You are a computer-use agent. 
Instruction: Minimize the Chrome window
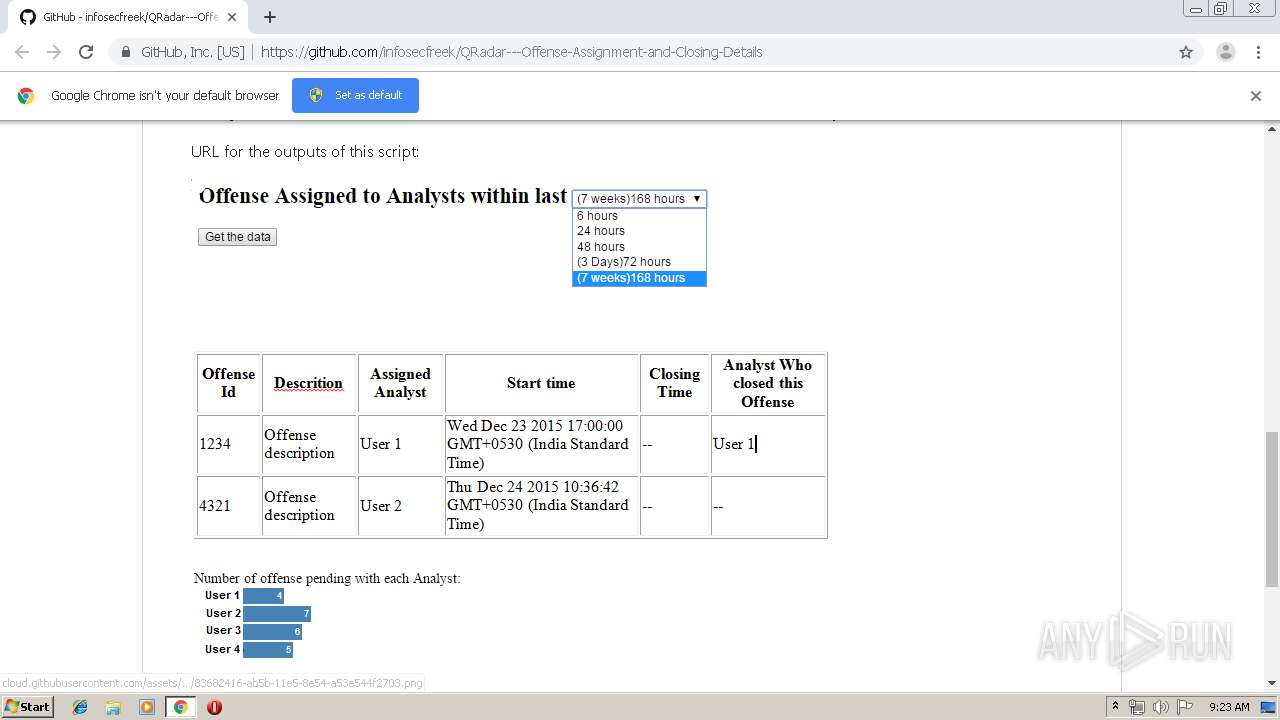point(1195,9)
